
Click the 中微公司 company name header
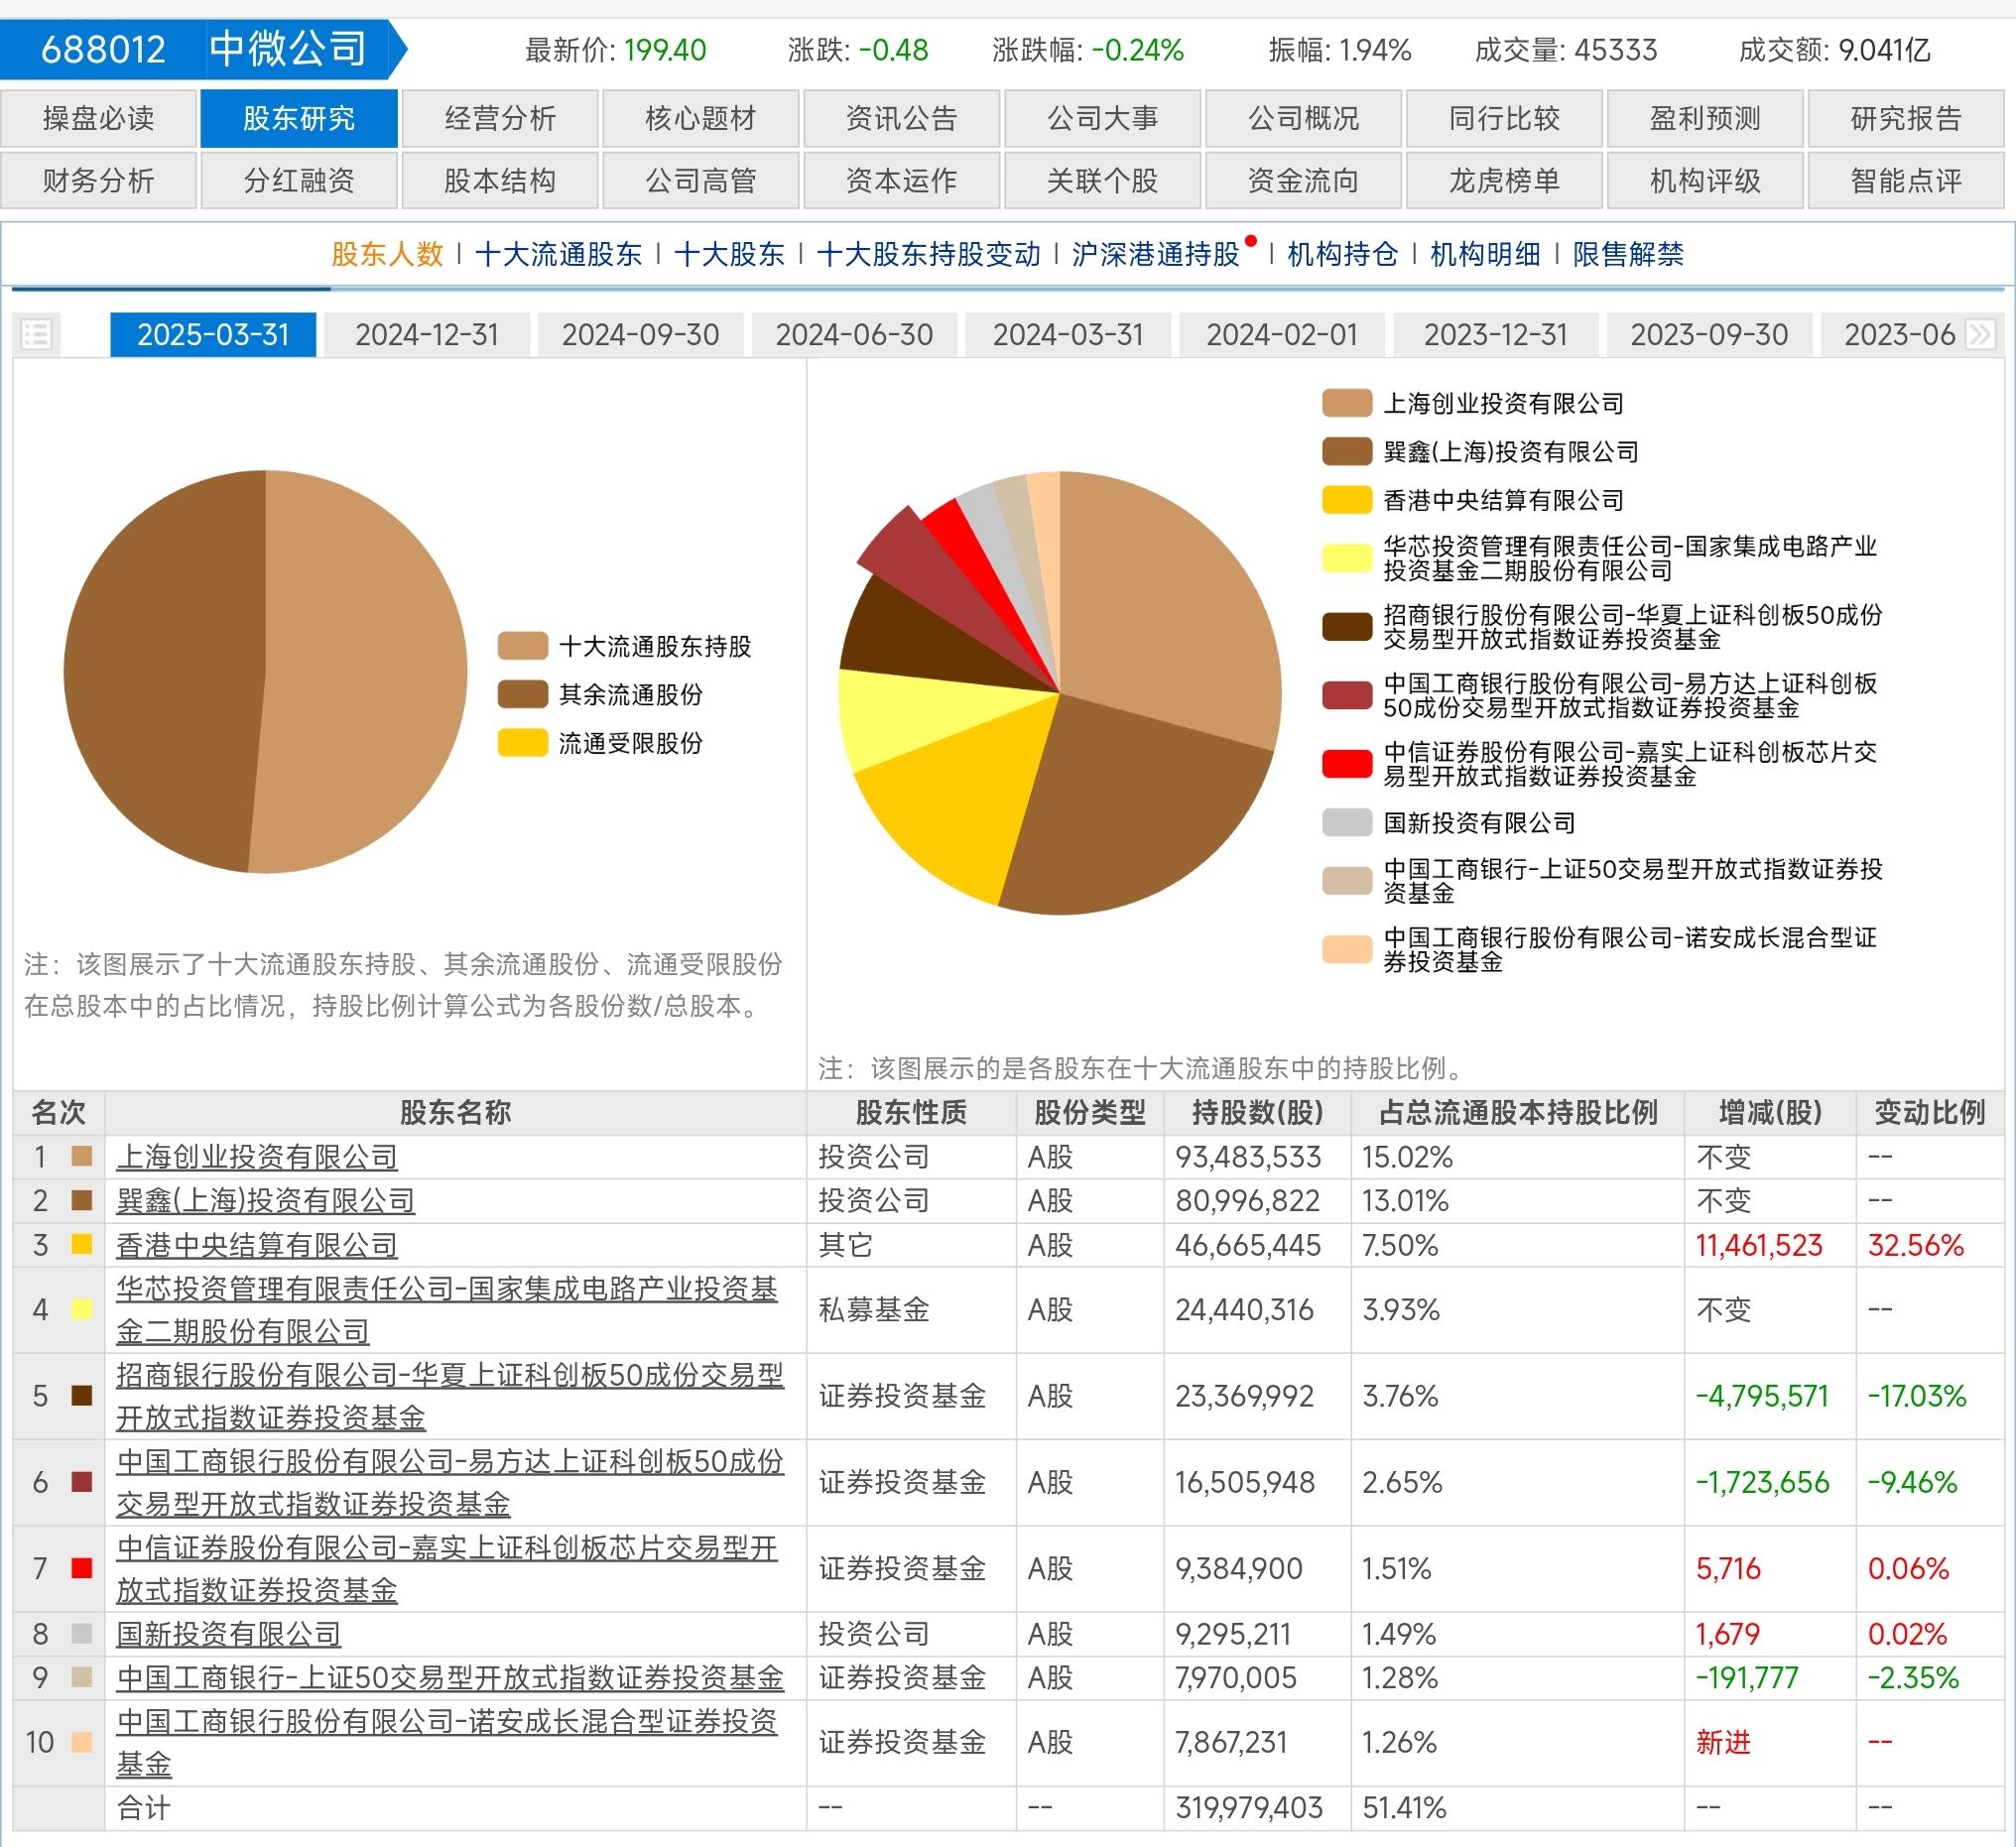pyautogui.click(x=289, y=49)
